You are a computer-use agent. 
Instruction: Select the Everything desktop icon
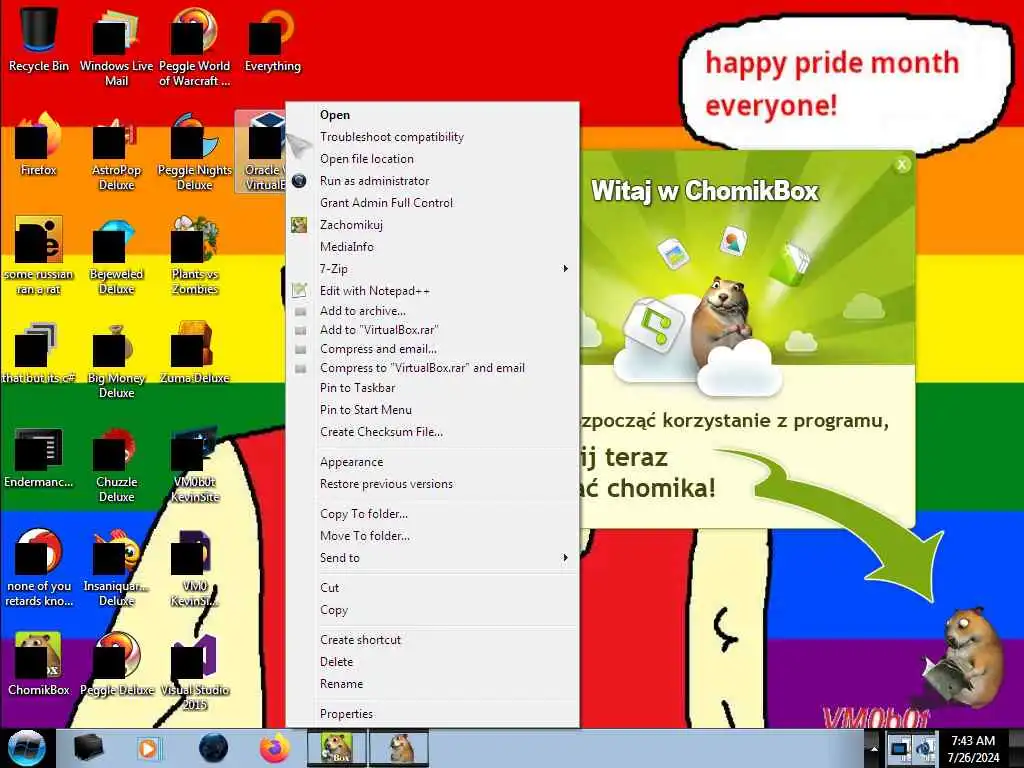[x=272, y=39]
